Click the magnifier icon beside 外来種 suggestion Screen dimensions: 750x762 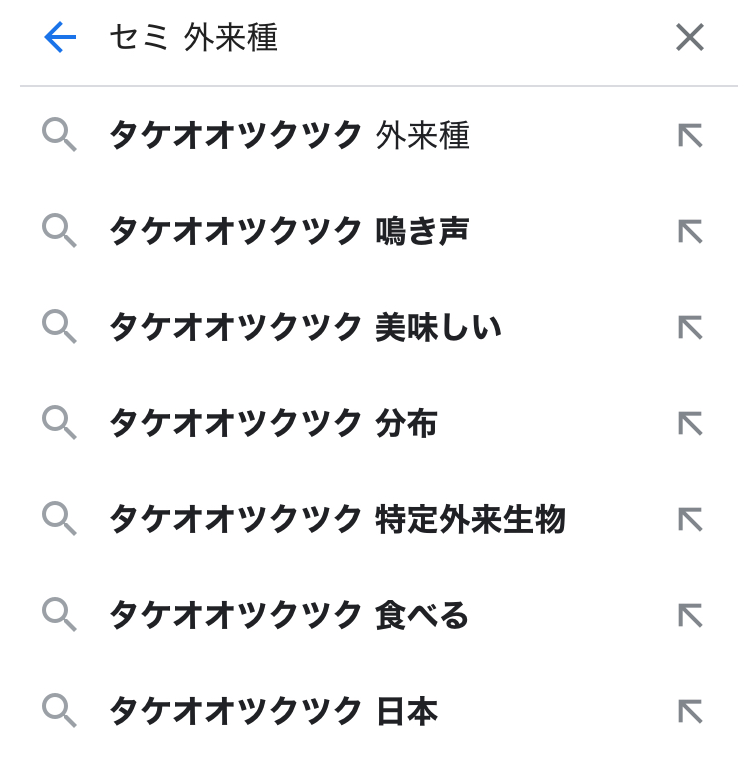59,135
